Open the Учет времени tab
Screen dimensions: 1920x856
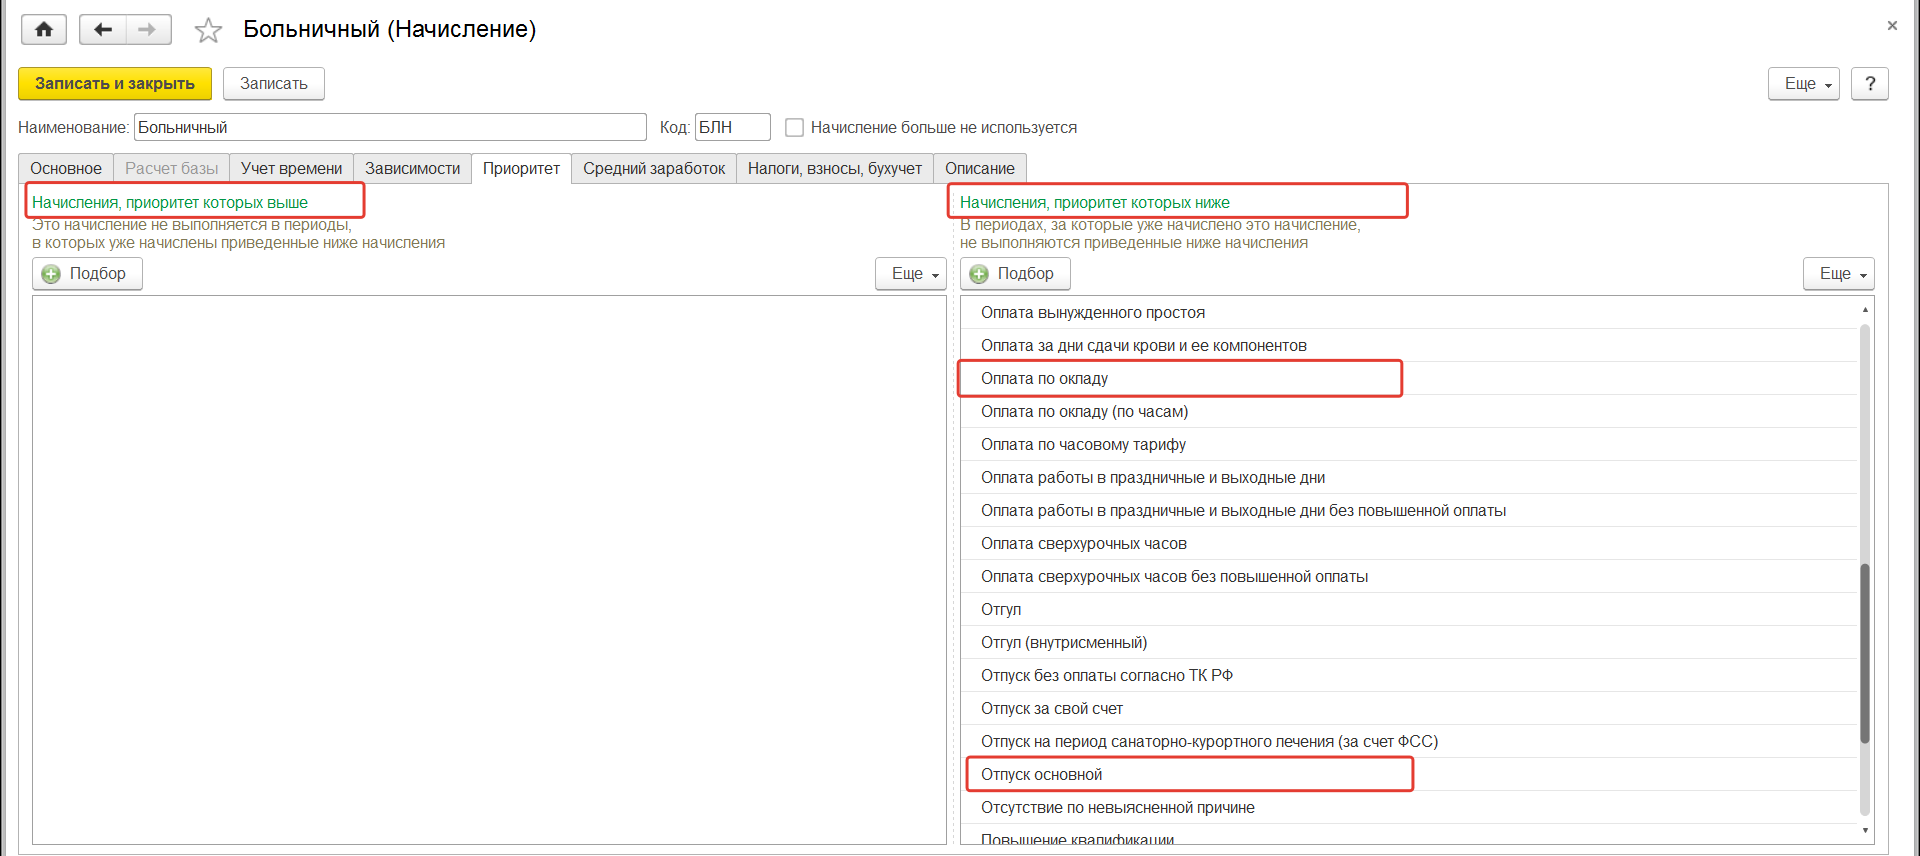pos(291,168)
